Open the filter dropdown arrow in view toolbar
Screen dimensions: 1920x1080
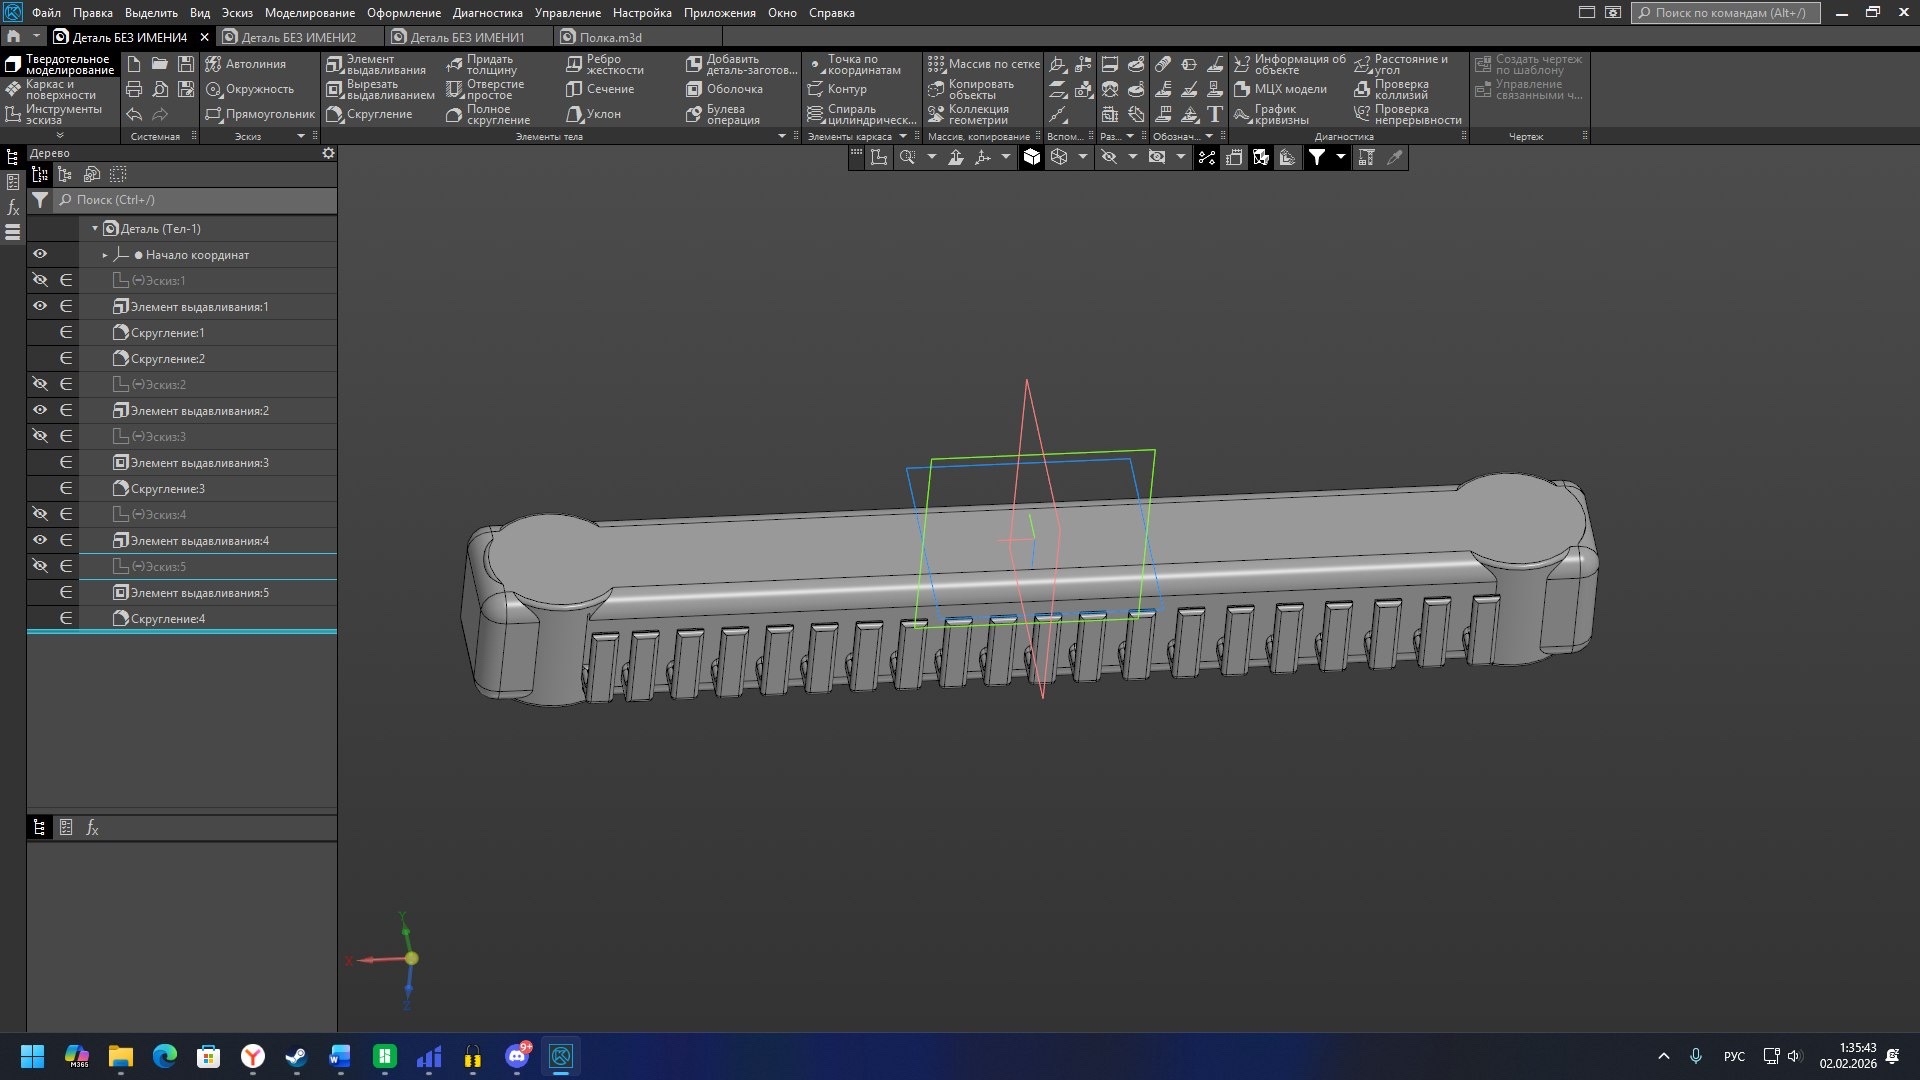click(x=1341, y=157)
